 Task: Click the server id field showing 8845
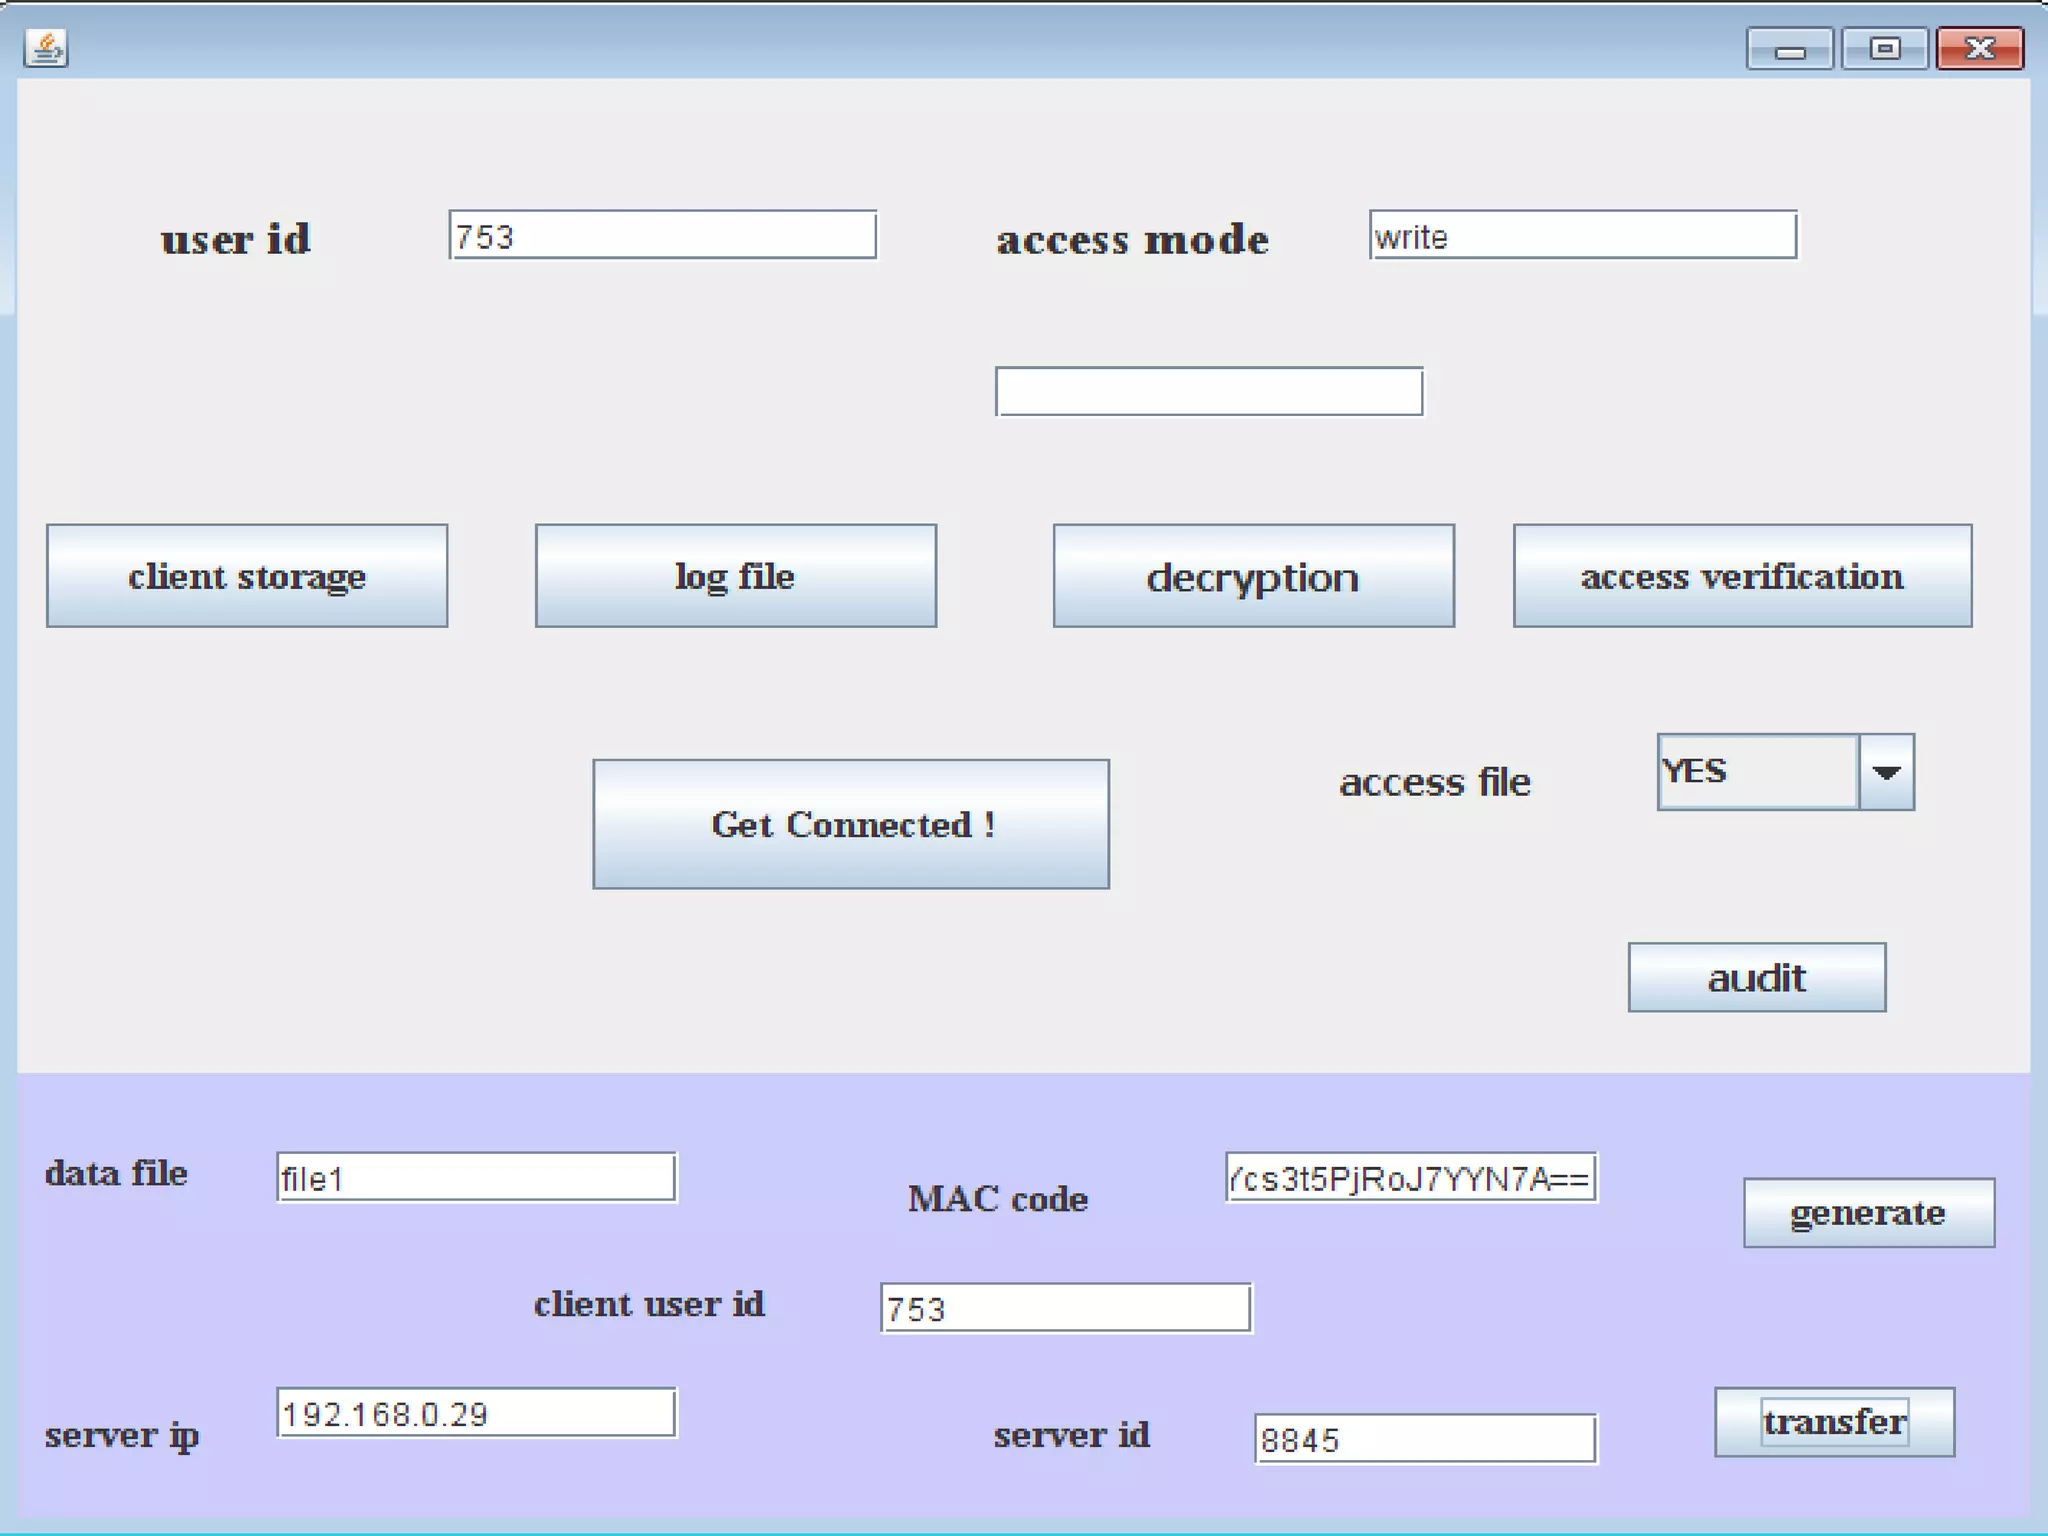click(1424, 1438)
